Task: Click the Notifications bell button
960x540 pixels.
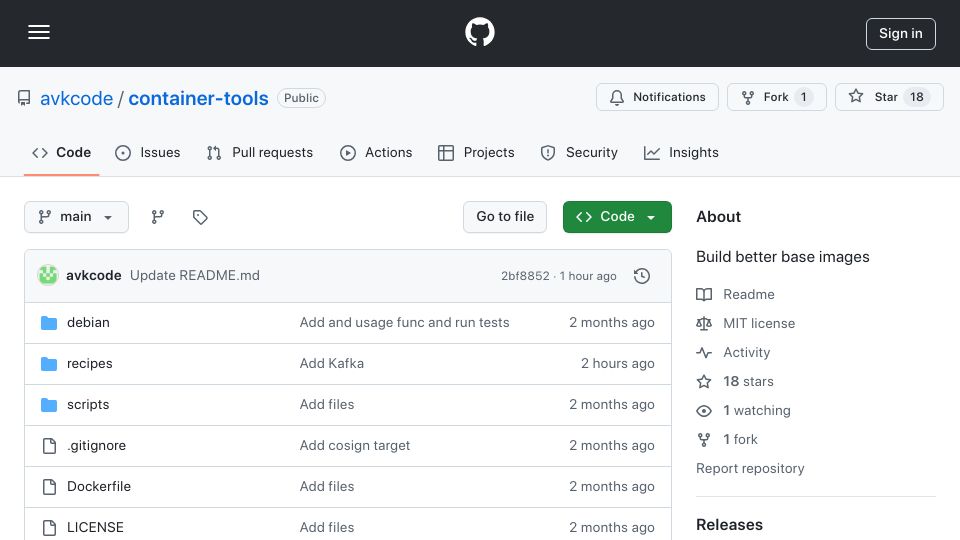Action: click(x=657, y=97)
